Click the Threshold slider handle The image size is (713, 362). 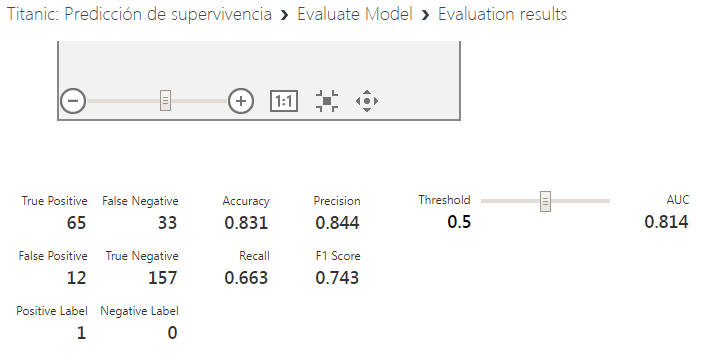pos(545,201)
